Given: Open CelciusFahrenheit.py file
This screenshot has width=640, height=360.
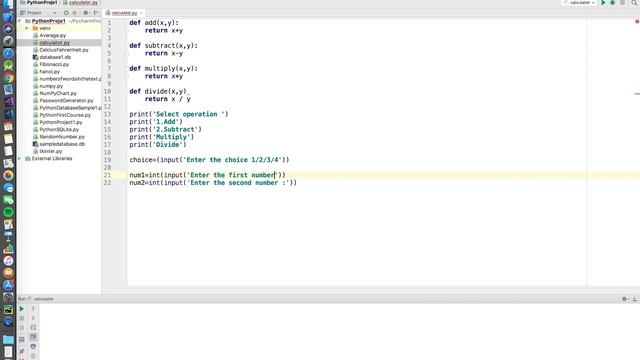Looking at the screenshot, I should 64,50.
